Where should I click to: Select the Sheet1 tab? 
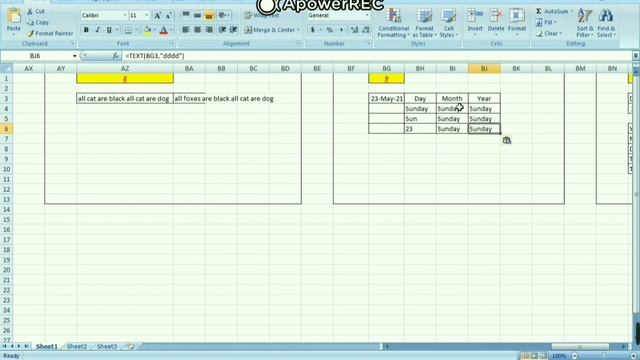(47, 347)
